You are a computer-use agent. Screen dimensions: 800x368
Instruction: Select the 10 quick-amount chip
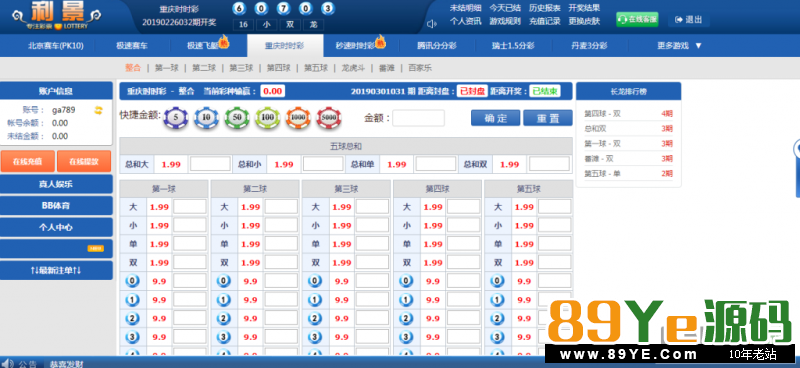click(x=206, y=118)
